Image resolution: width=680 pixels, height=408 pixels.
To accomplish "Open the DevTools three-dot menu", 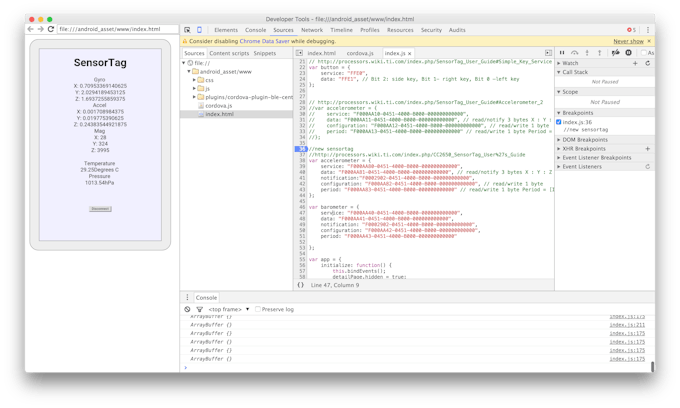I will click(x=648, y=30).
